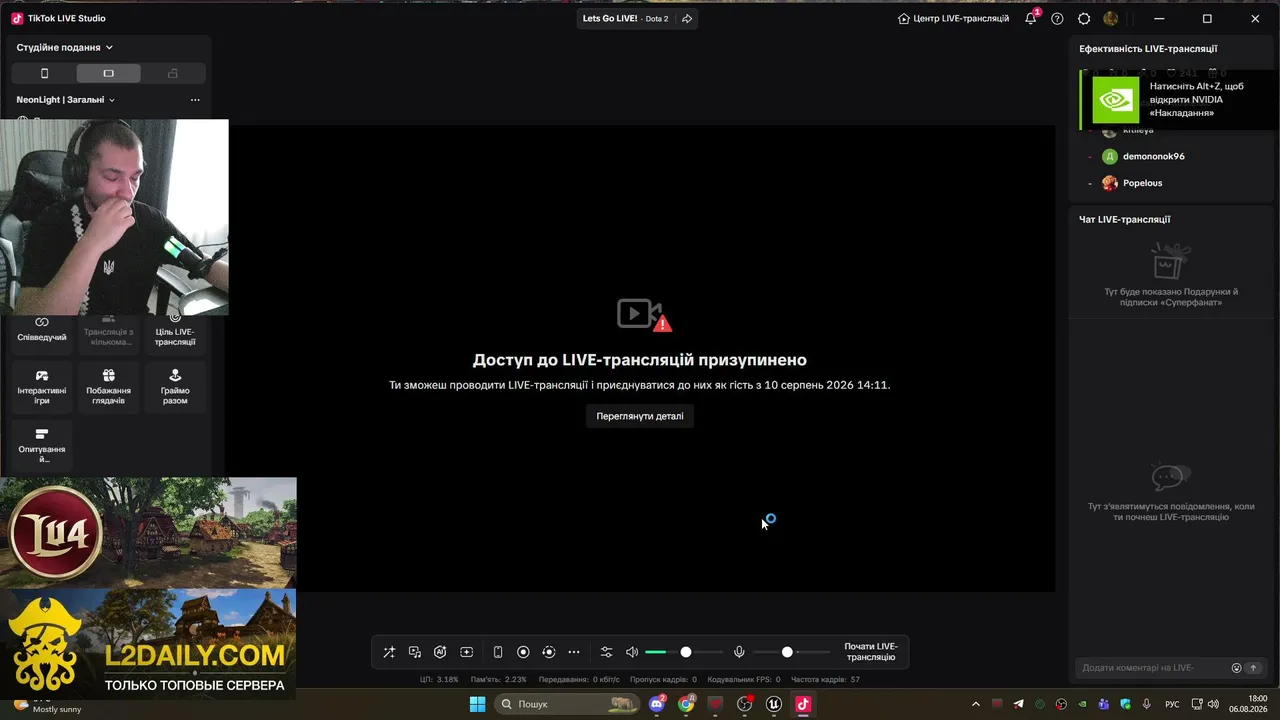Open Unreal Engine from the taskbar
This screenshot has height=720, width=1280.
pyautogui.click(x=773, y=704)
